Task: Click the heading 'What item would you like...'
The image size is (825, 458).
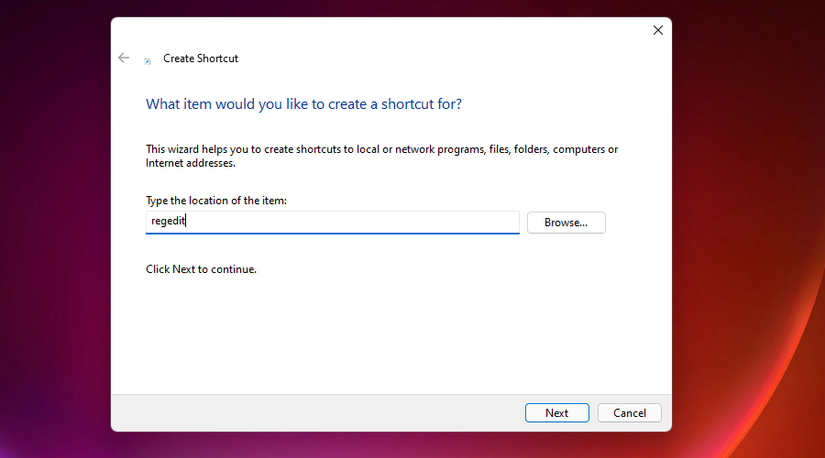Action: (304, 104)
